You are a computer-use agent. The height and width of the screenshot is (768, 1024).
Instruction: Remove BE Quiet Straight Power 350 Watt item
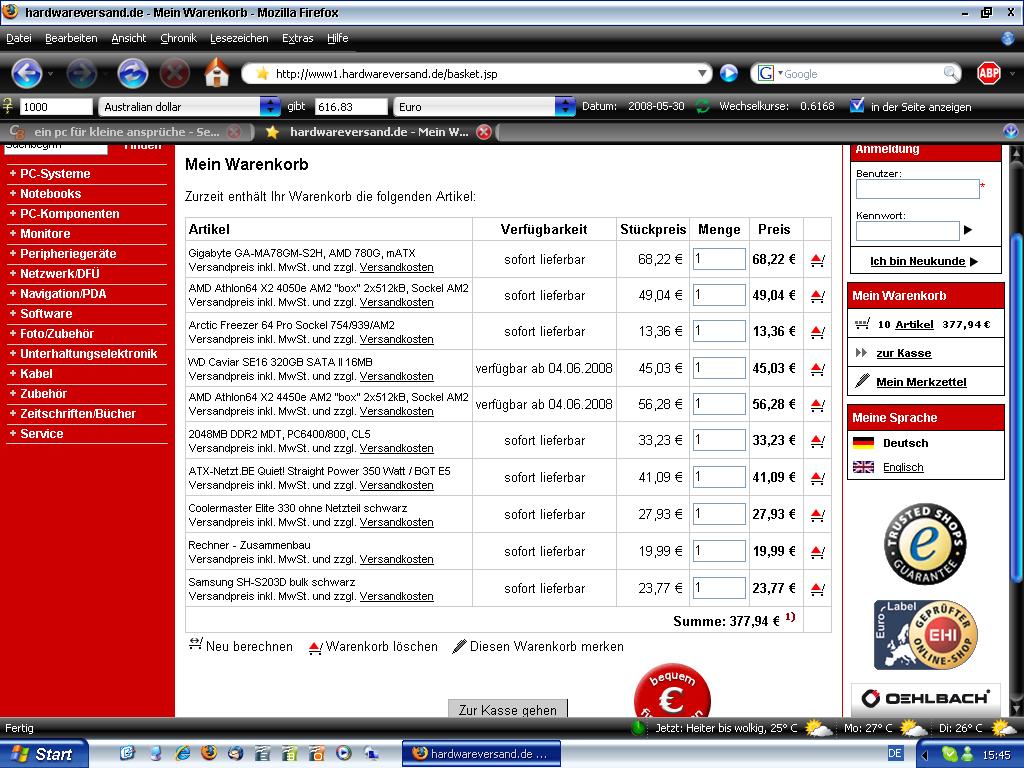(817, 478)
